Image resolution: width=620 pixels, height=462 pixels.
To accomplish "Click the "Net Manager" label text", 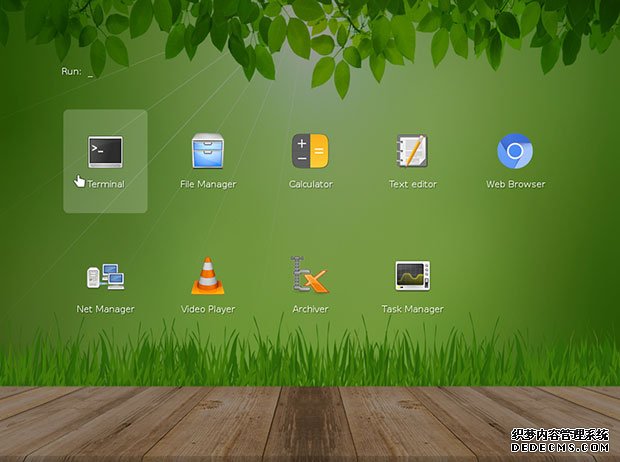I will (106, 309).
